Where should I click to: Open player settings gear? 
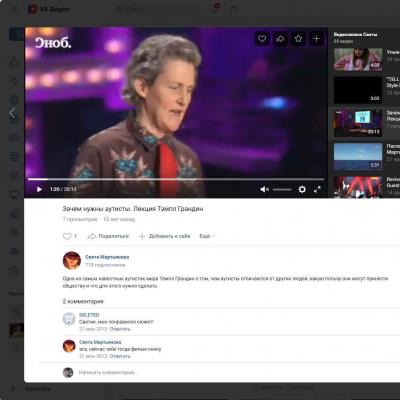[x=302, y=189]
